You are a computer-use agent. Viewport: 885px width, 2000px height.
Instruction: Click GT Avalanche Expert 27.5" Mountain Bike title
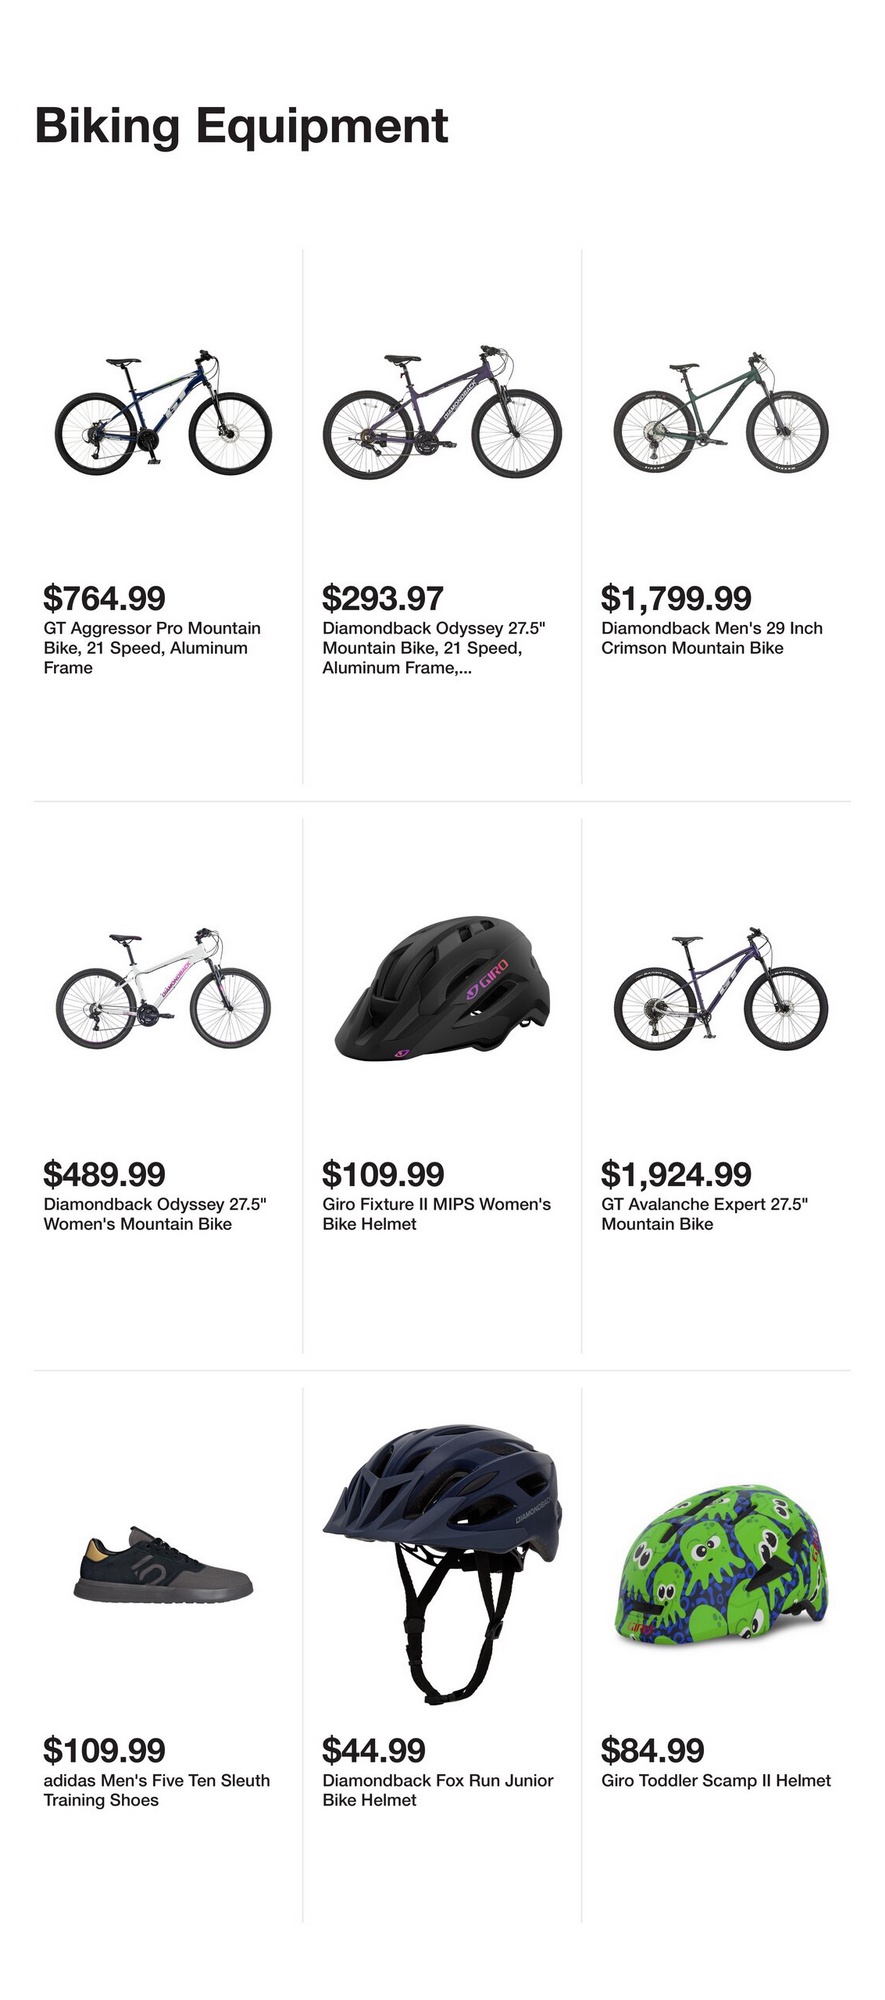(704, 1214)
